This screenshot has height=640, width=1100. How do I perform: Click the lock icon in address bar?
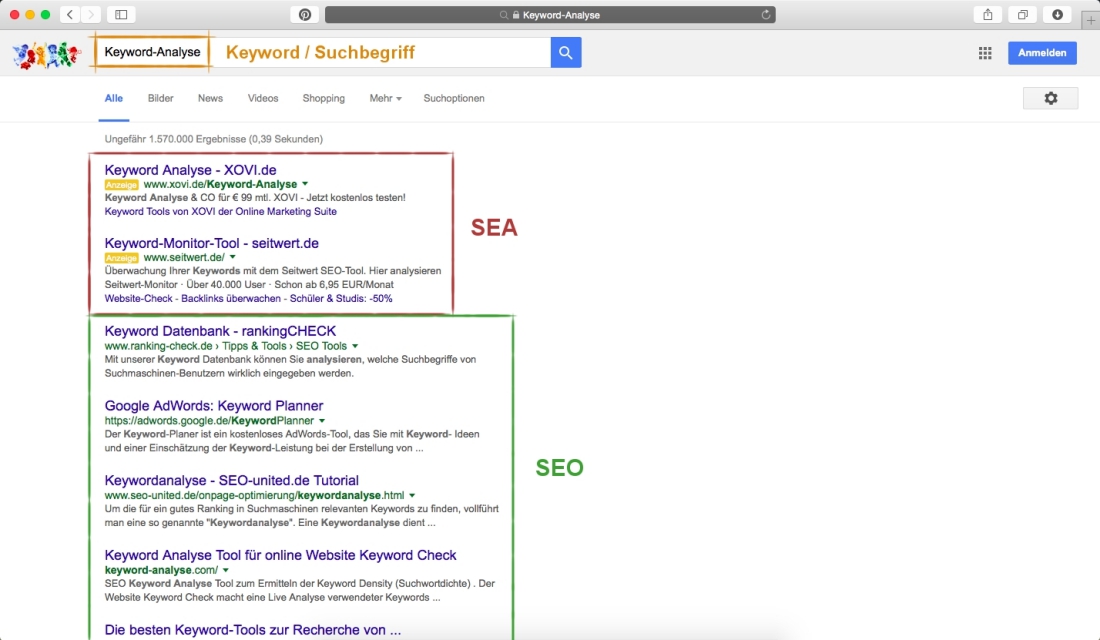(x=516, y=15)
